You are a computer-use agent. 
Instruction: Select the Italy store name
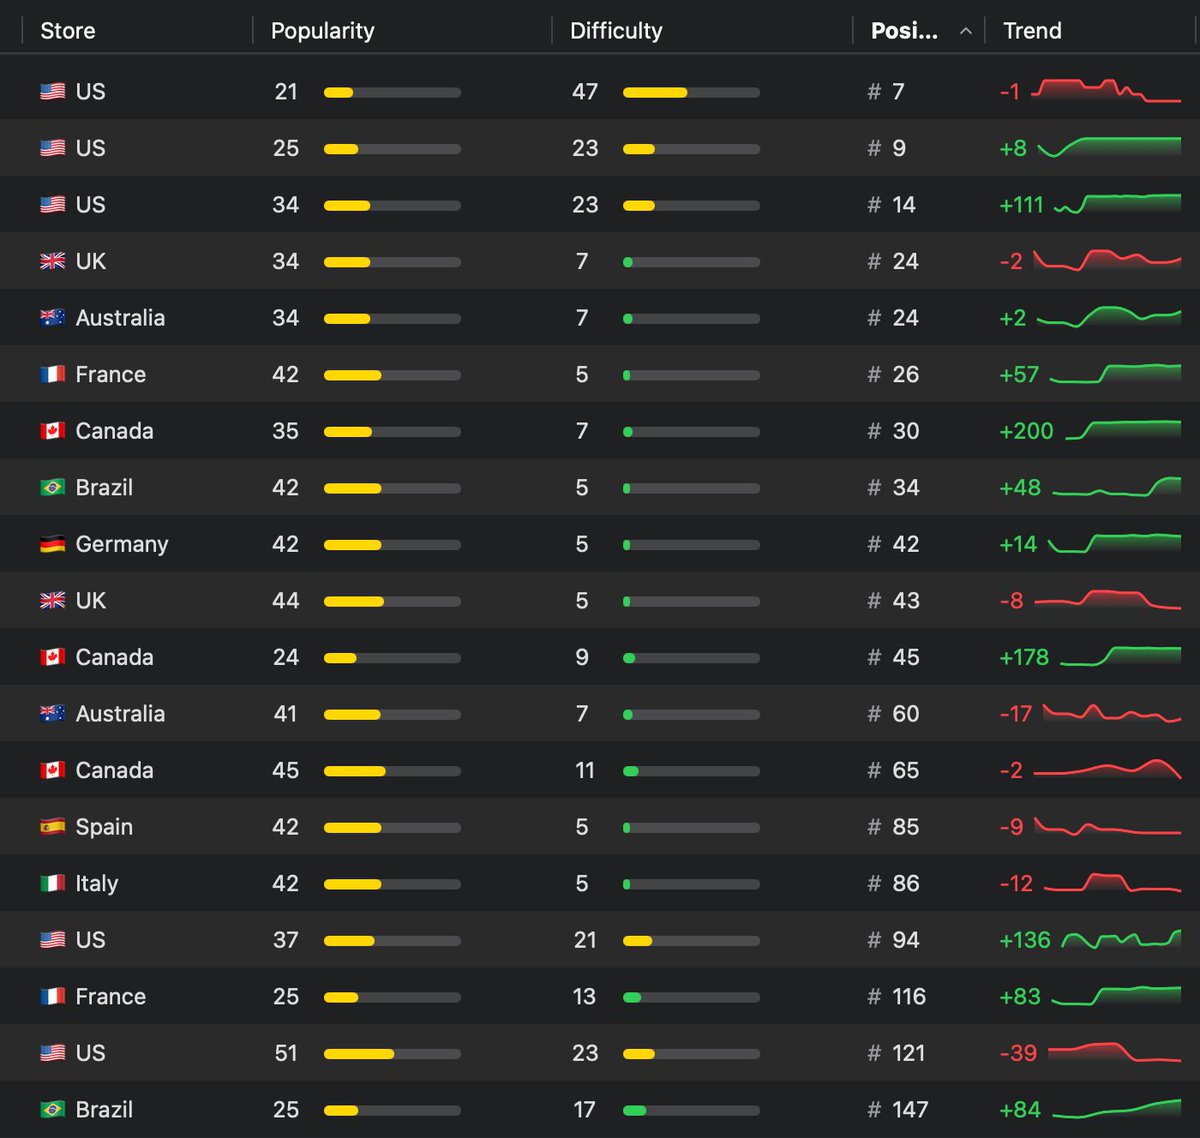coord(97,883)
